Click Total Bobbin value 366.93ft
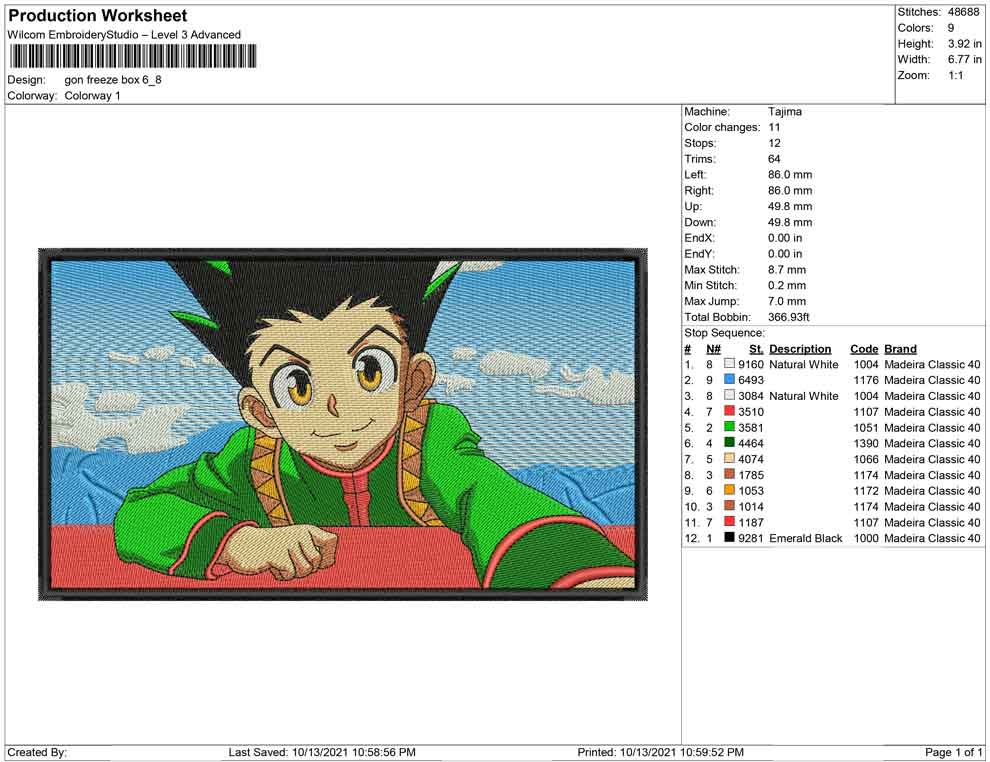Image resolution: width=990 pixels, height=762 pixels. [789, 317]
